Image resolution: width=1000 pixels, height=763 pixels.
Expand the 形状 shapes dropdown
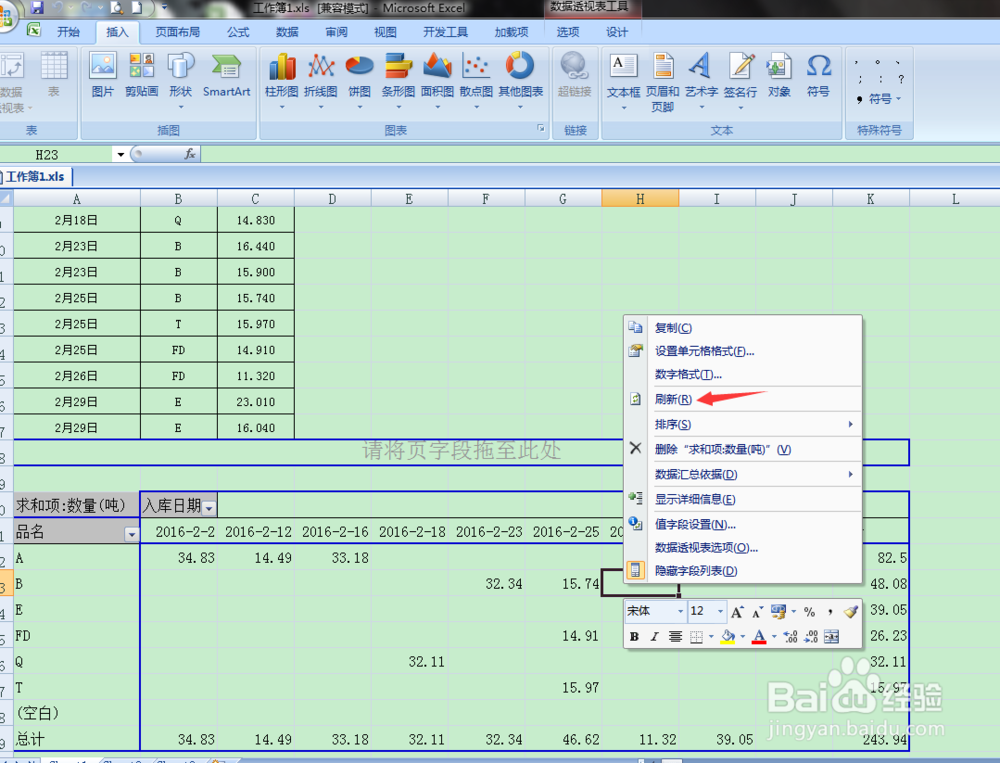point(180,107)
